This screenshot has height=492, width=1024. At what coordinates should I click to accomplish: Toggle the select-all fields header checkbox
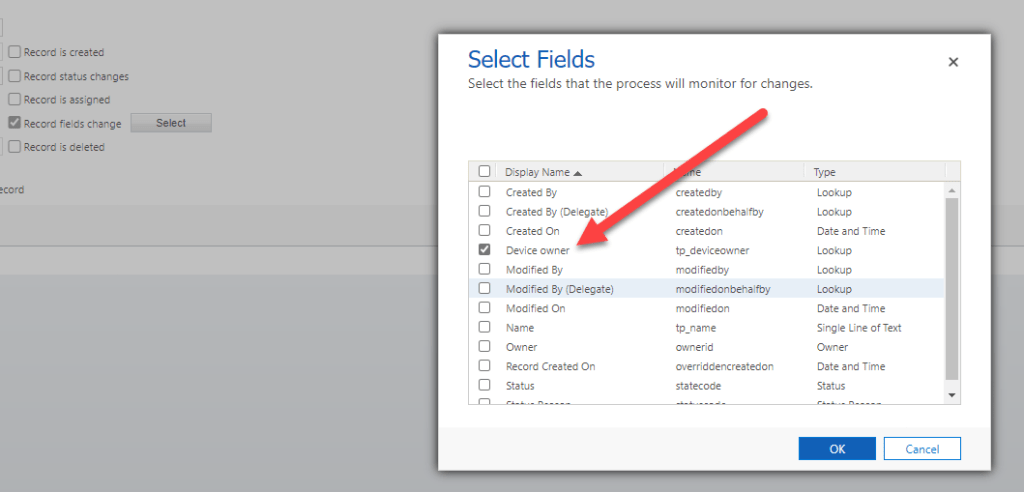485,172
